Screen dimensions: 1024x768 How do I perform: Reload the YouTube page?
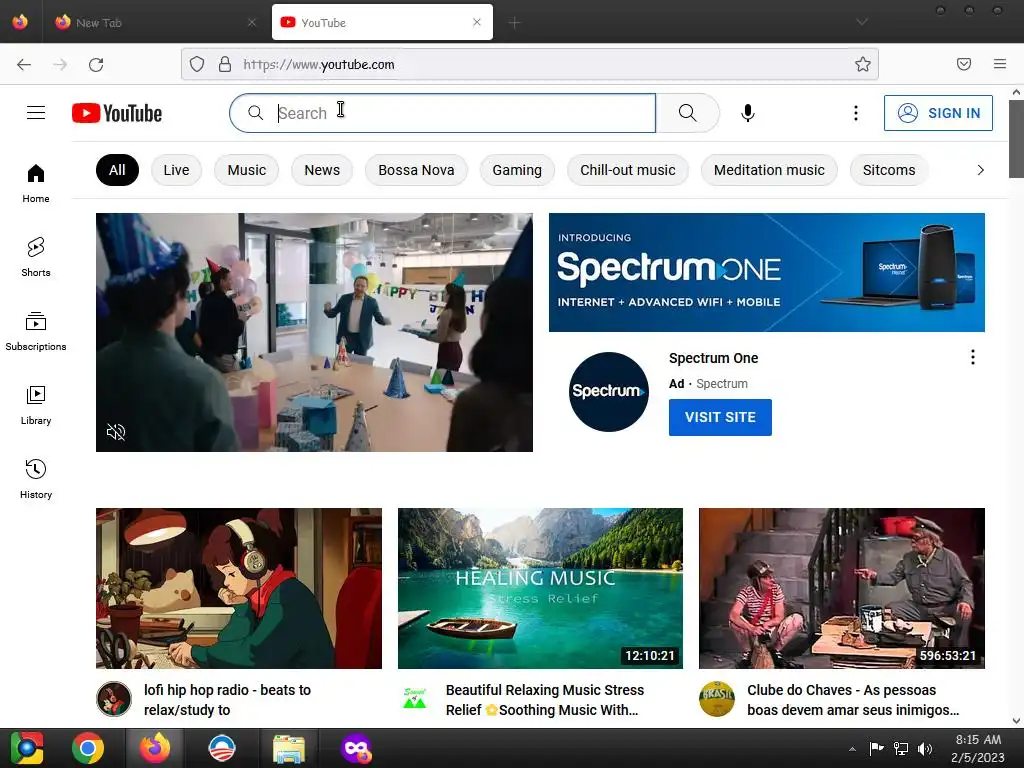[96, 64]
